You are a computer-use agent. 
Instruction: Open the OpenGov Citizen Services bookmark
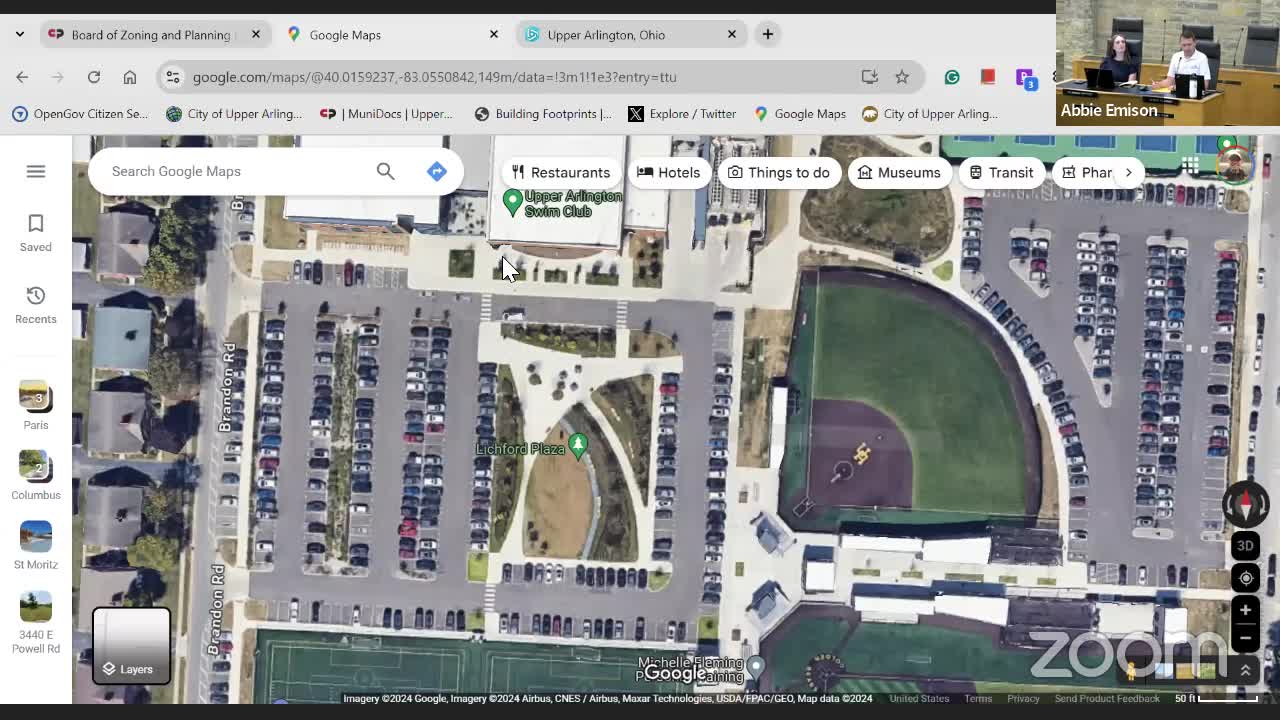coord(80,114)
